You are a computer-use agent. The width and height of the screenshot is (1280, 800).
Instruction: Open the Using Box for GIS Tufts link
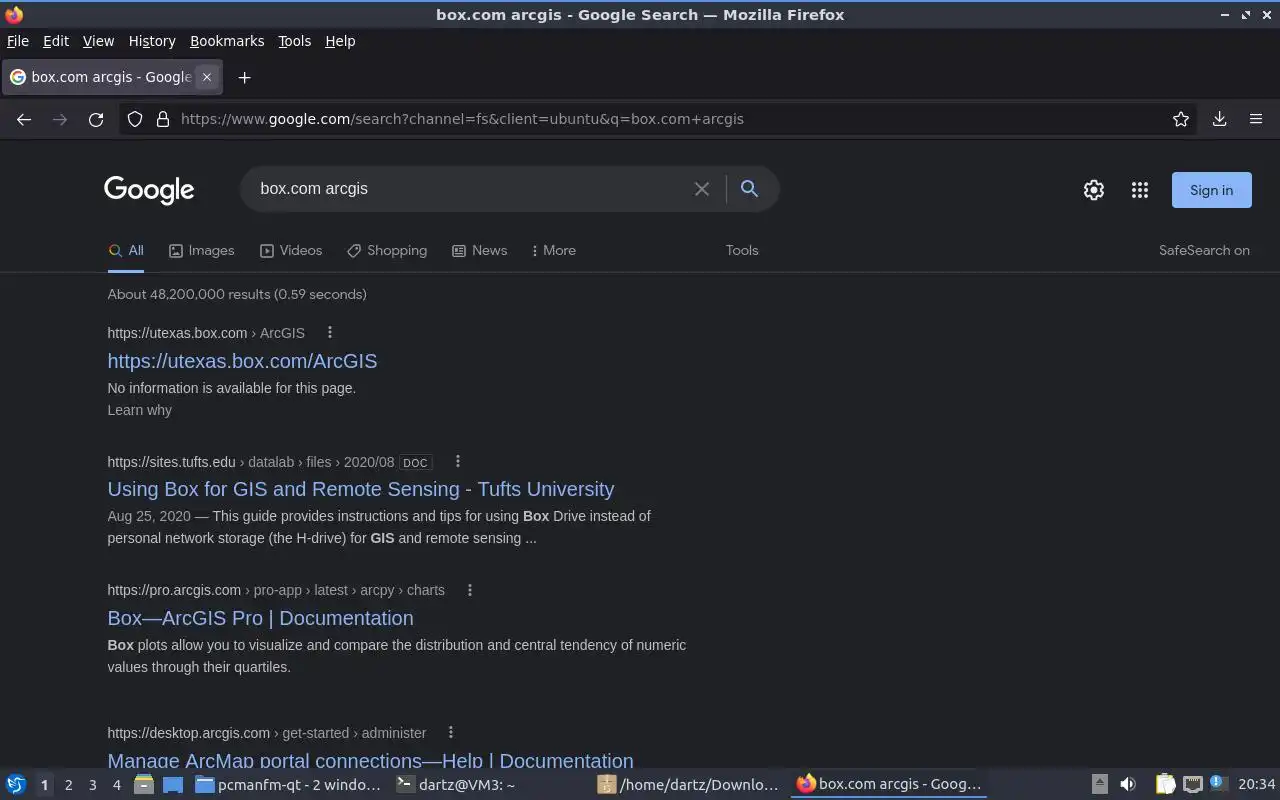(x=361, y=489)
